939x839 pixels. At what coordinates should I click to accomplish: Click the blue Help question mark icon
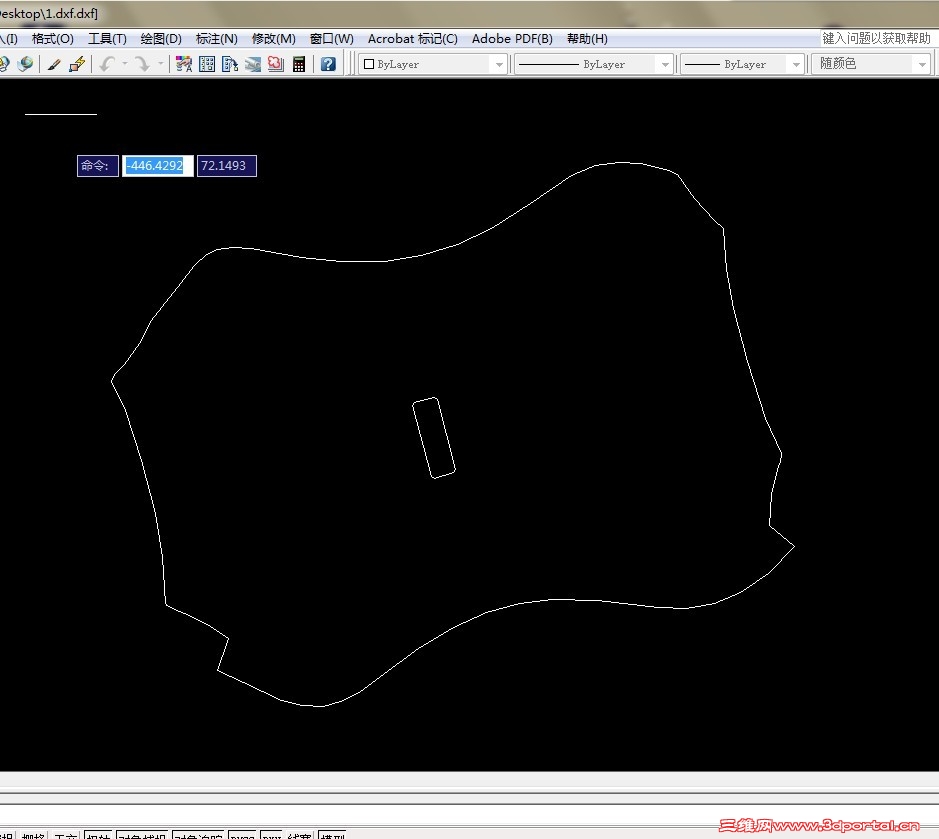point(328,64)
